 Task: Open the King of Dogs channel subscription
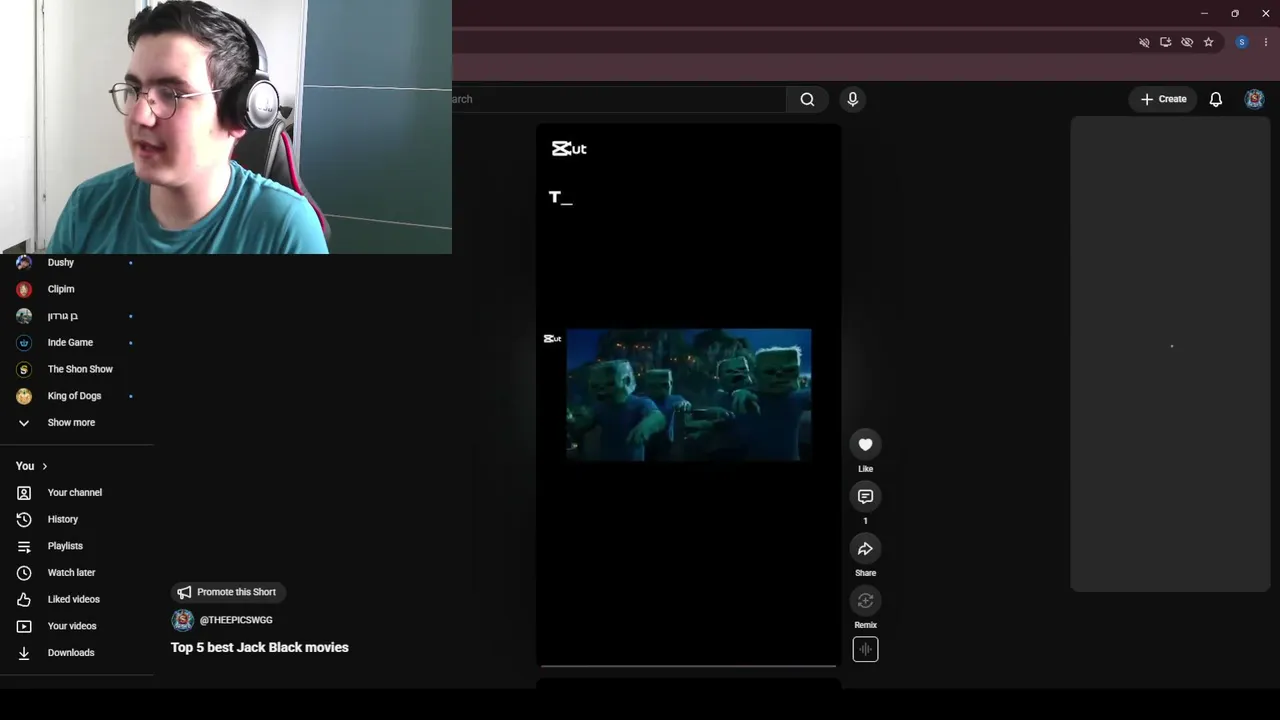tap(76, 396)
